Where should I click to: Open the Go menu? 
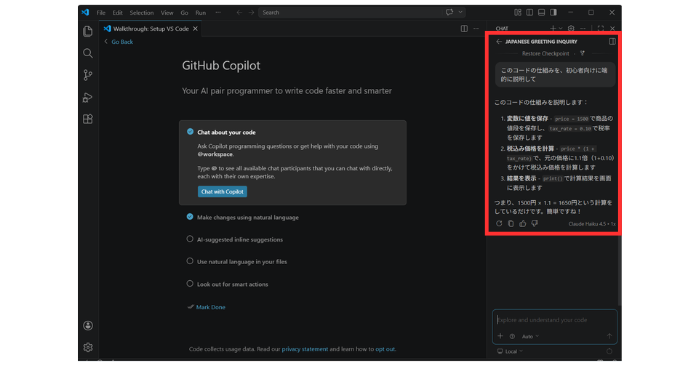(x=184, y=12)
